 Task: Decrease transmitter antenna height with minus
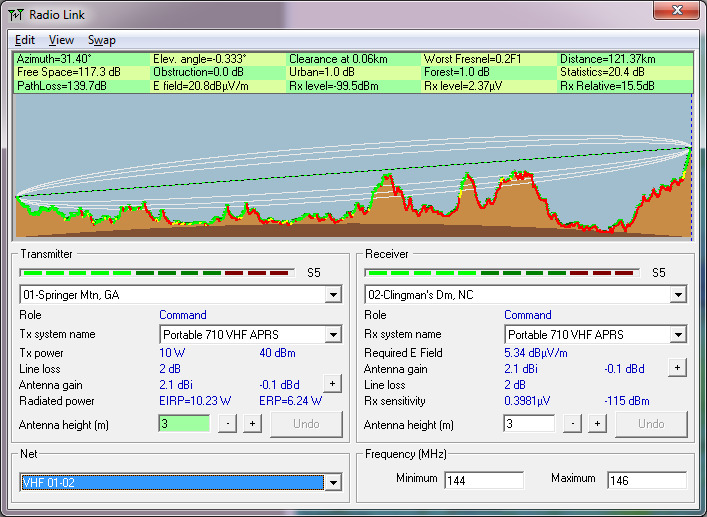click(x=228, y=424)
